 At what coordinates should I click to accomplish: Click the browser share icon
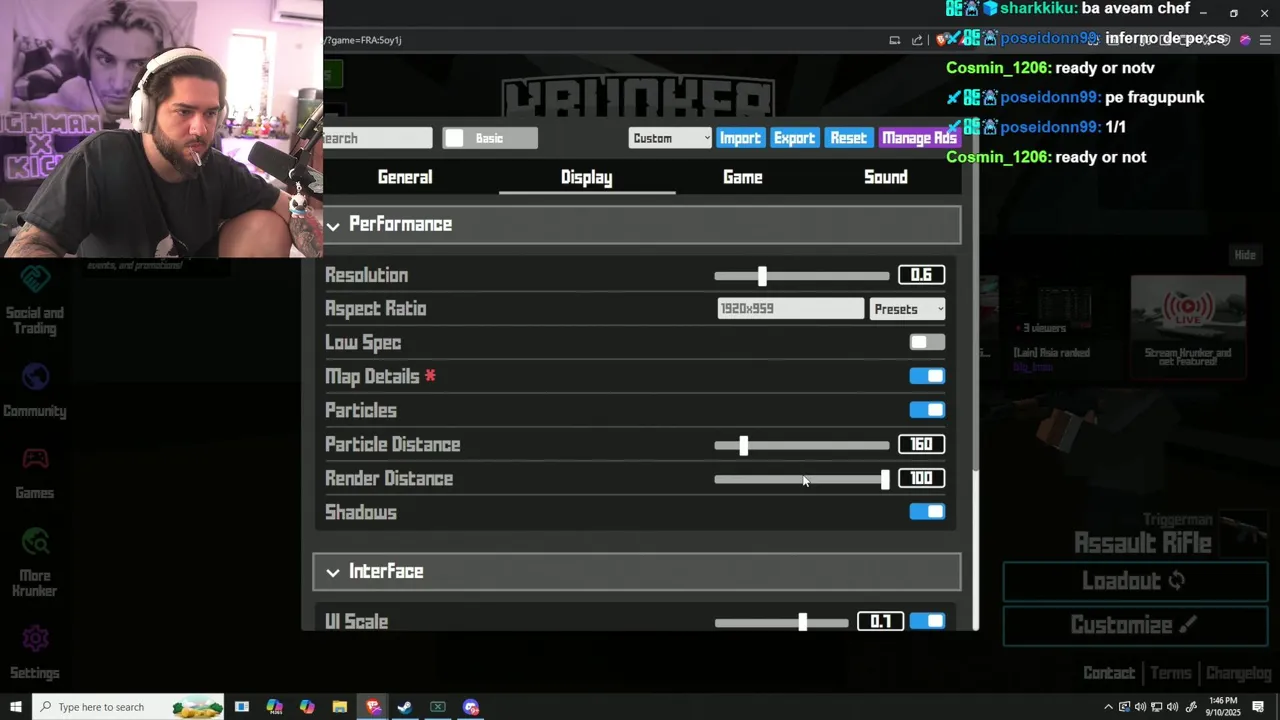(917, 40)
